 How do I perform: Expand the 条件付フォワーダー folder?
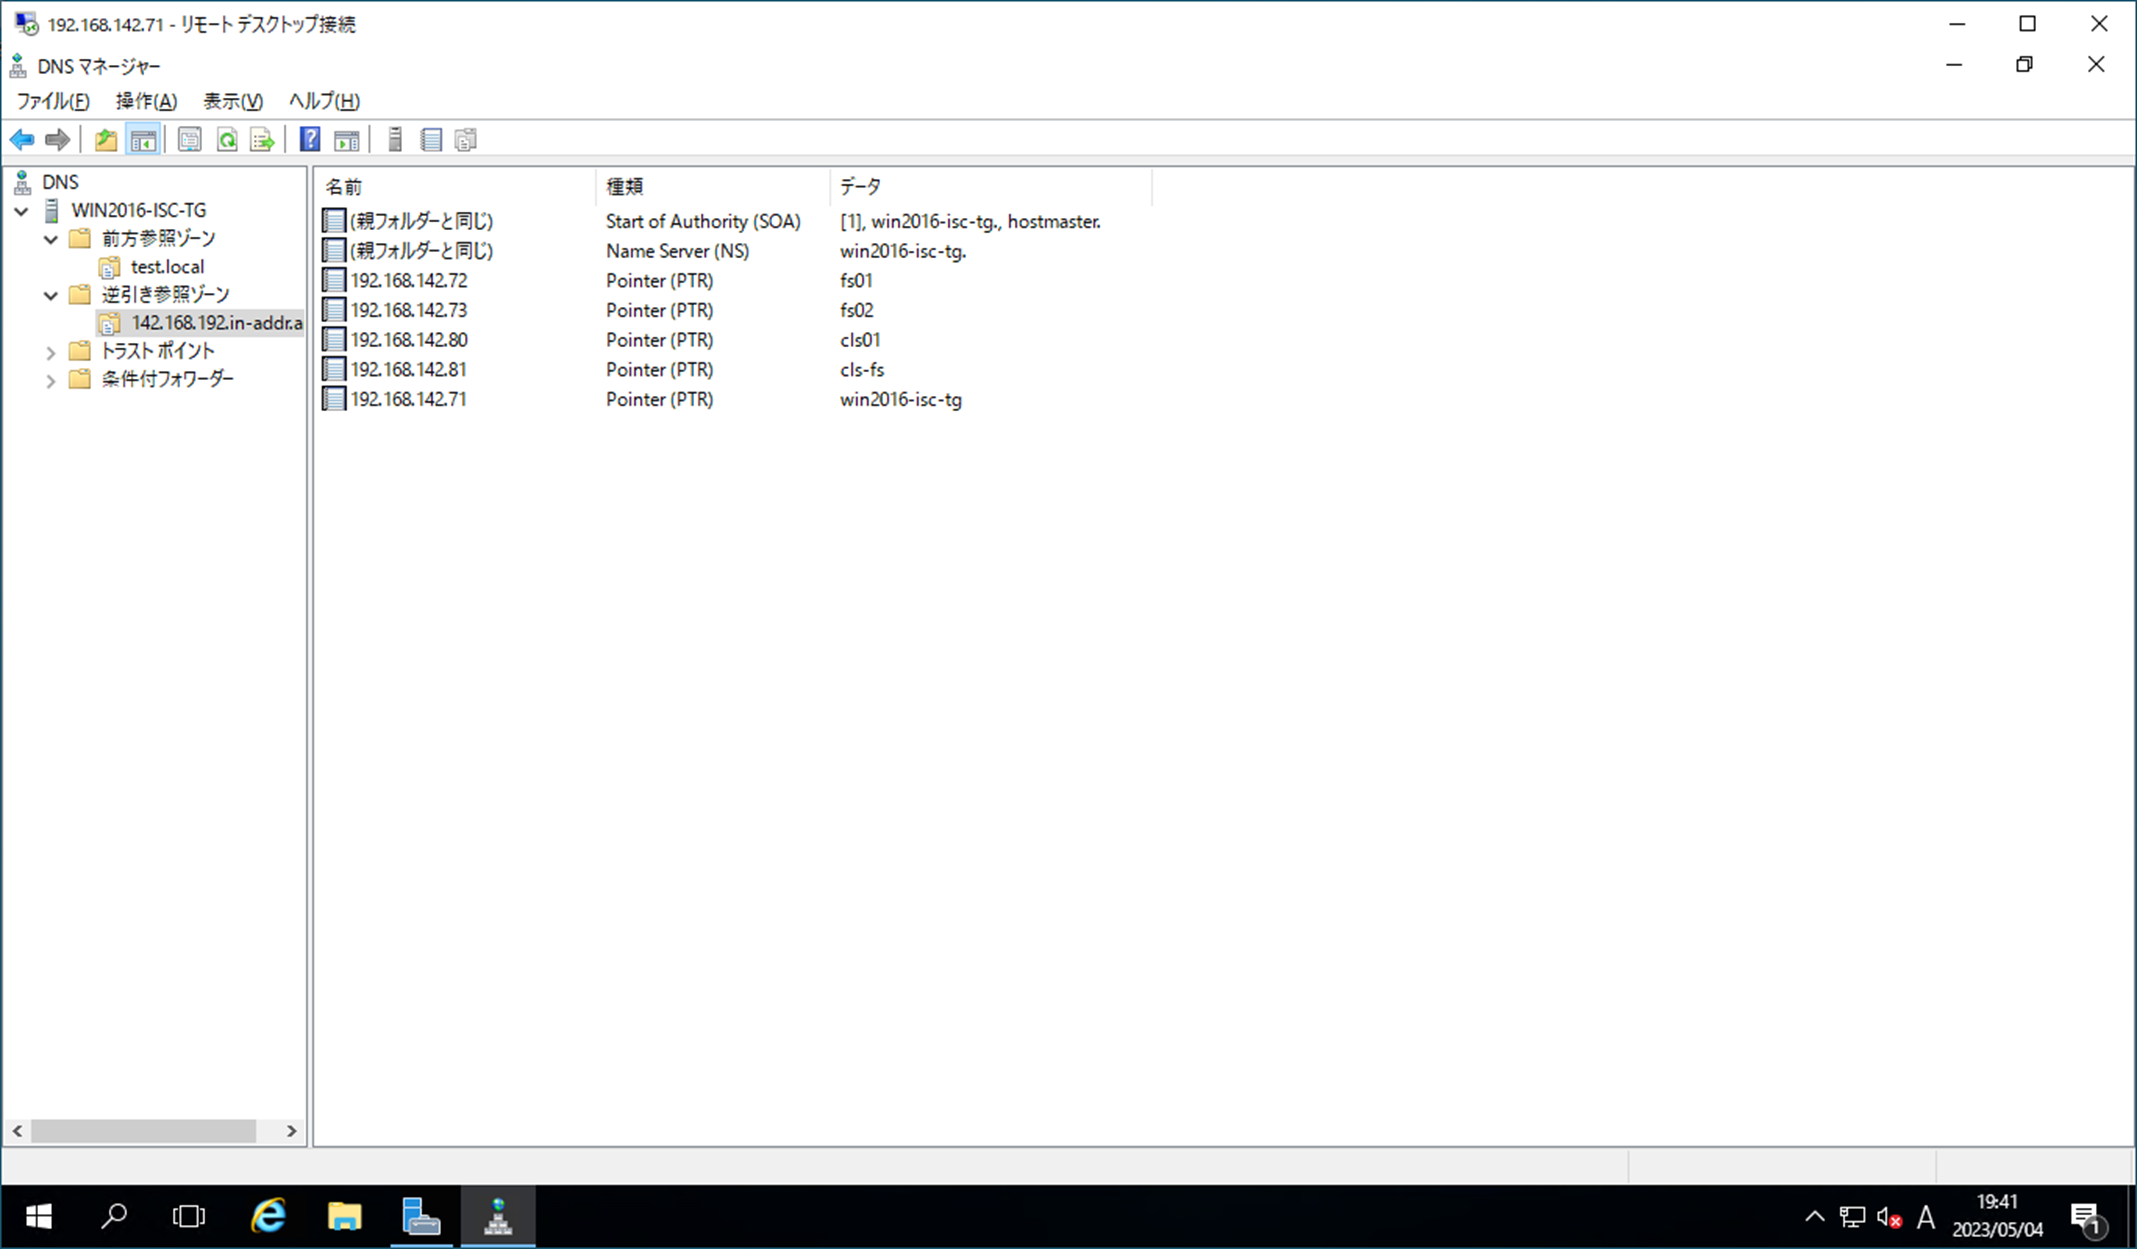51,380
